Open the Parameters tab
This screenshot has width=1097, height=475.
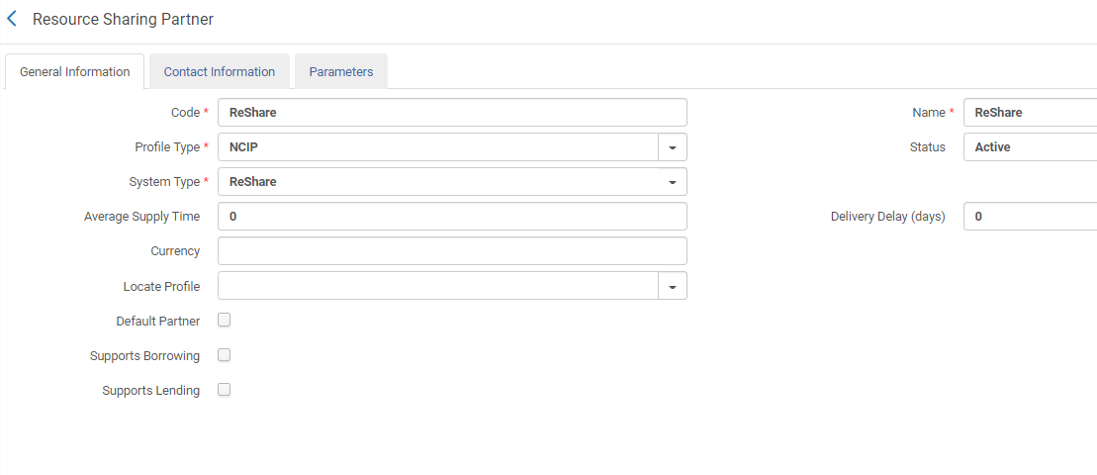(341, 72)
